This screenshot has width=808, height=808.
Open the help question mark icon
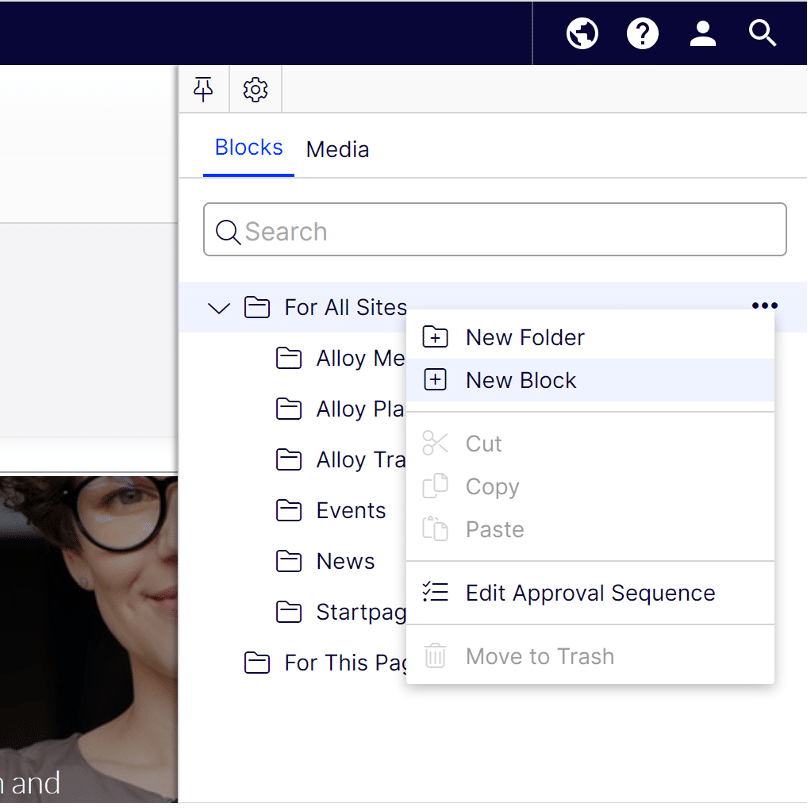pyautogui.click(x=642, y=33)
